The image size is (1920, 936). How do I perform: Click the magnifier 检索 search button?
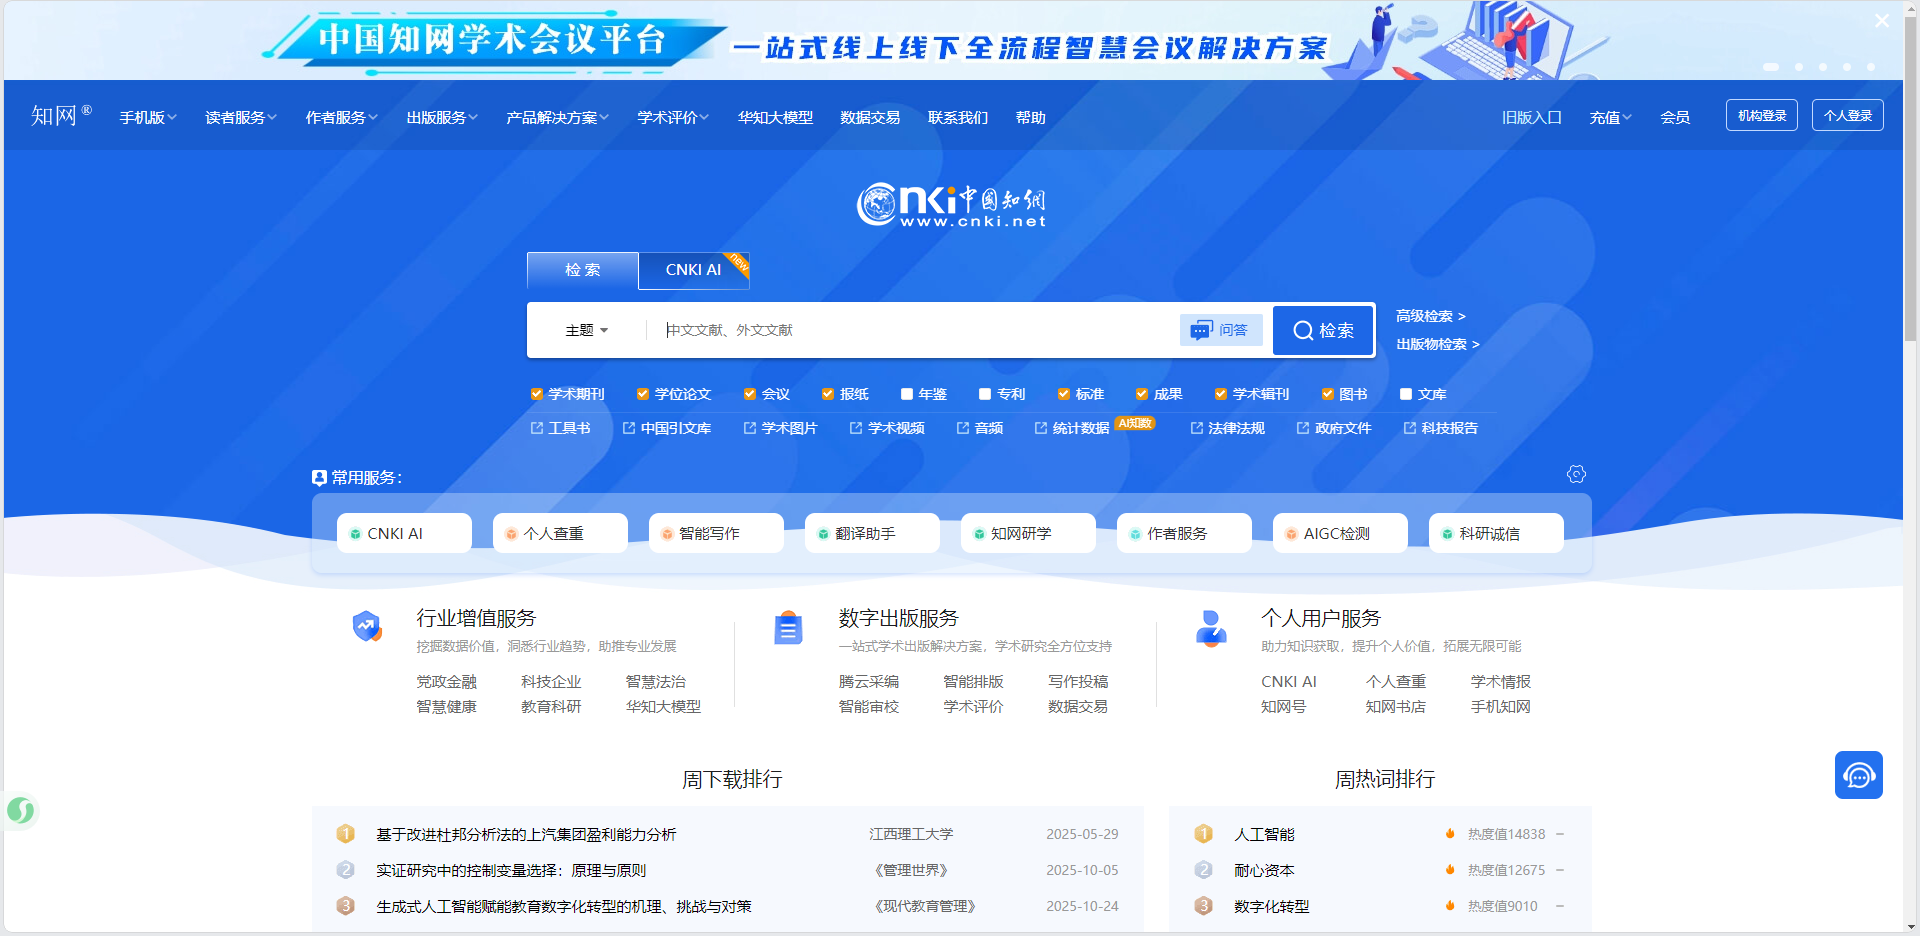(x=1323, y=330)
